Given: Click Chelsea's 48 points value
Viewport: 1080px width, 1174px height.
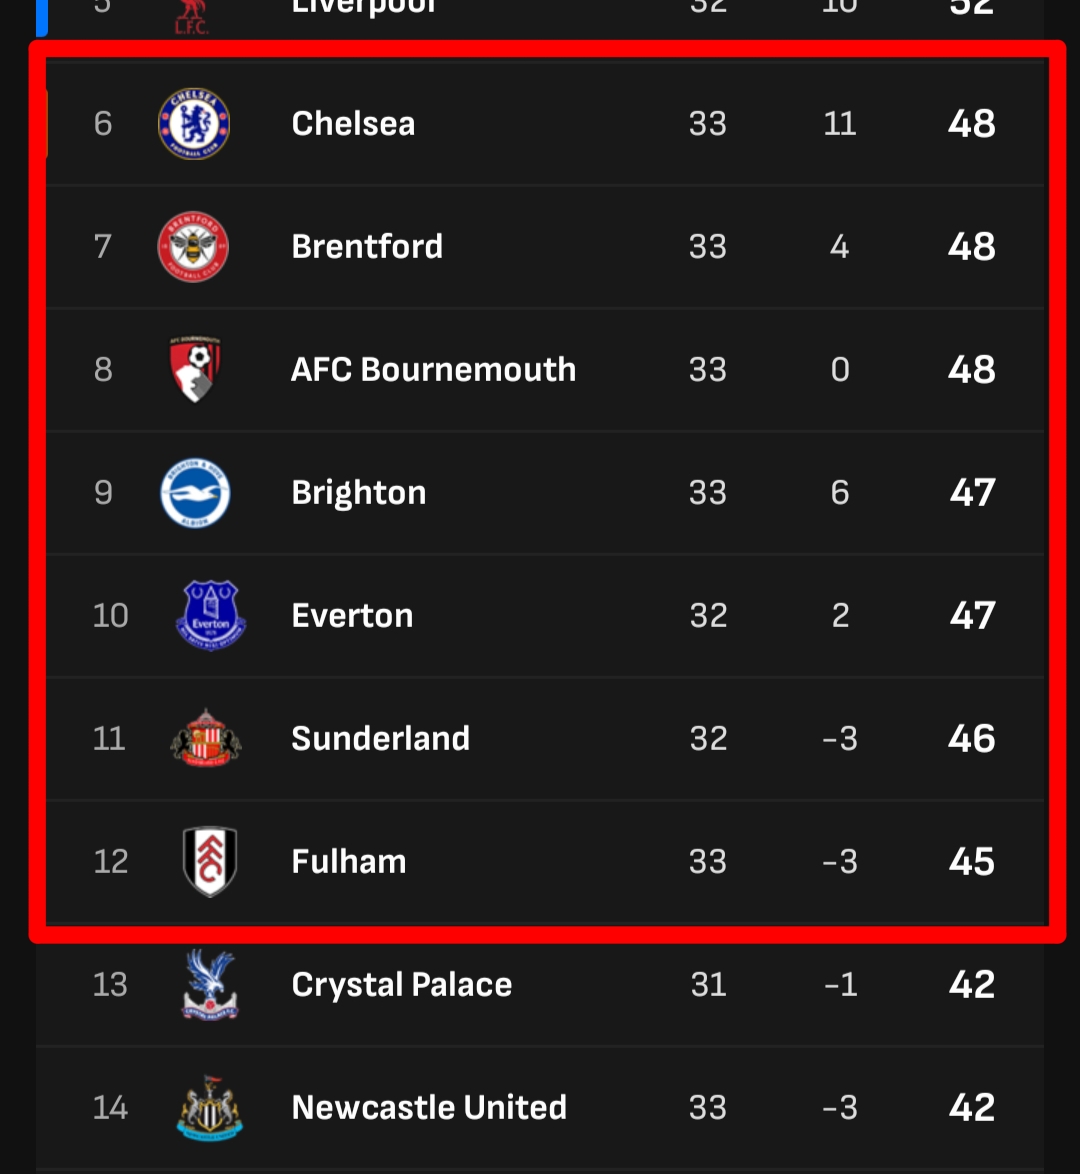Looking at the screenshot, I should coord(971,124).
